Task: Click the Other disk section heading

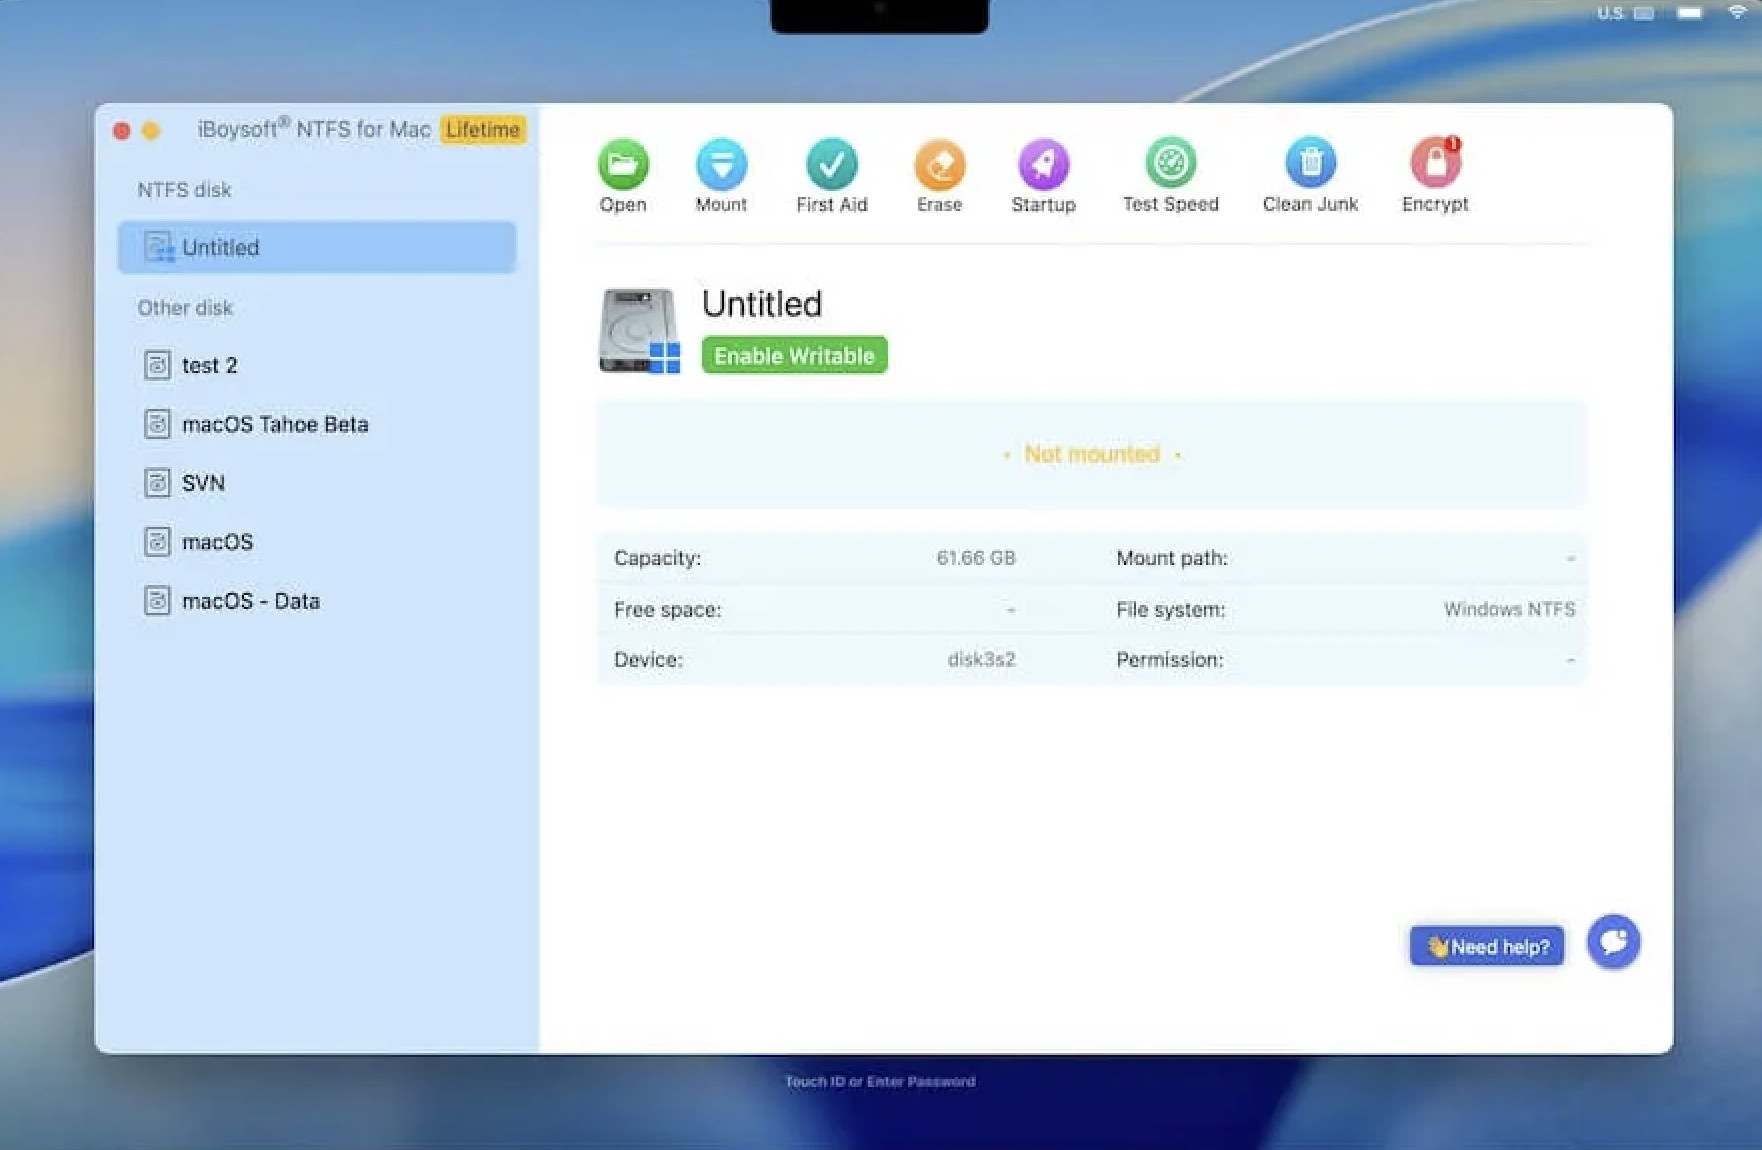Action: tap(185, 308)
